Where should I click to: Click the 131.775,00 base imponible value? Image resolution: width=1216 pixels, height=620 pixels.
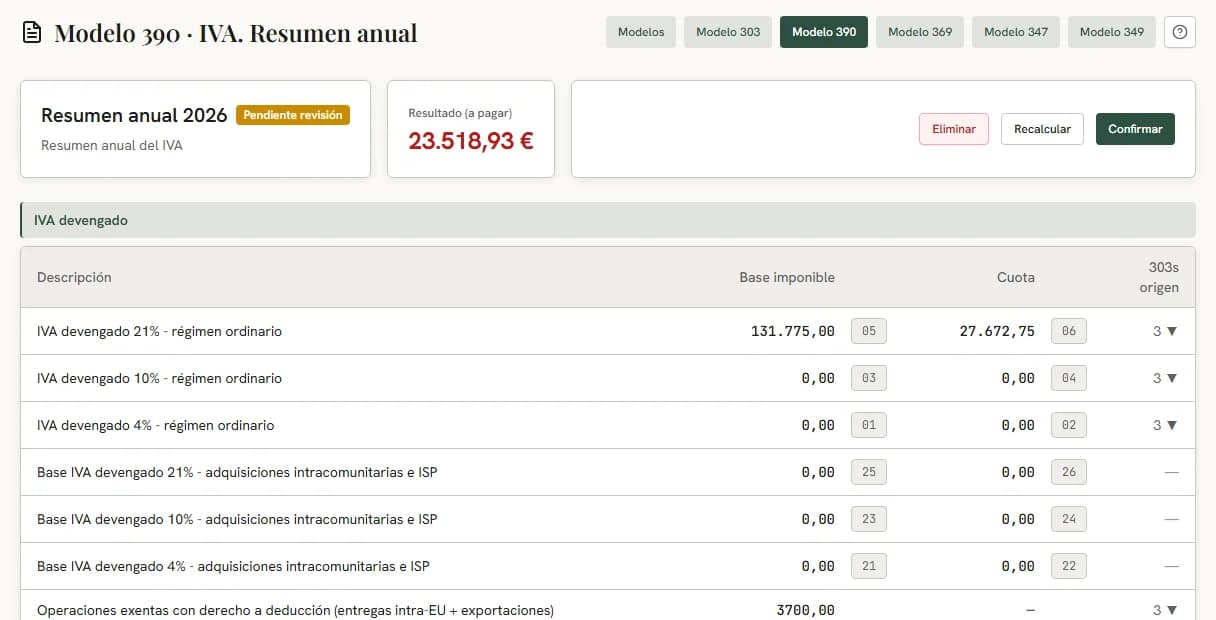tap(793, 331)
